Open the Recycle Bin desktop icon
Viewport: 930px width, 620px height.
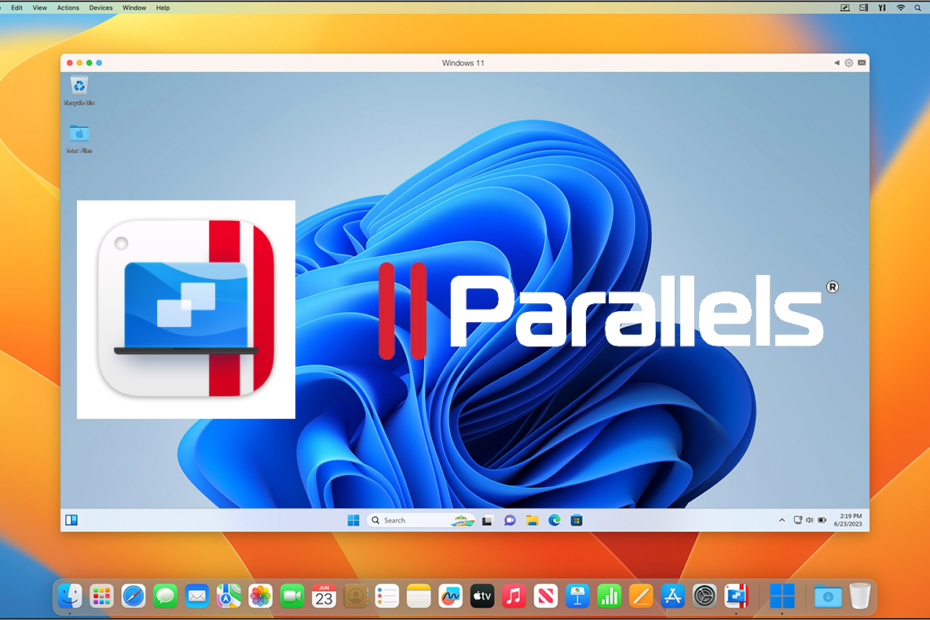coord(79,88)
